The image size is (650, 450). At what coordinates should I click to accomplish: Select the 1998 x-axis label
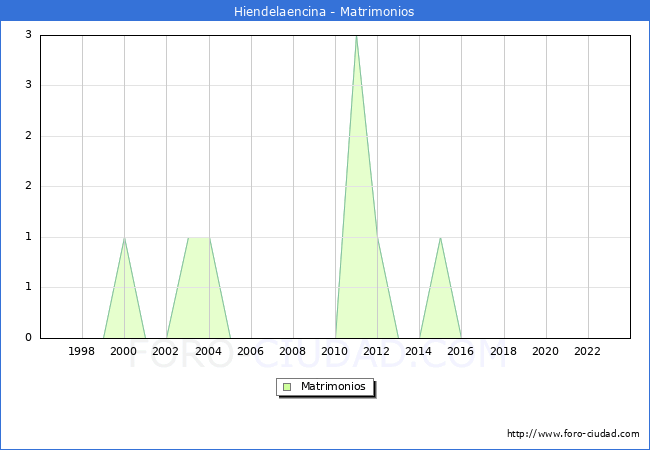coord(81,351)
